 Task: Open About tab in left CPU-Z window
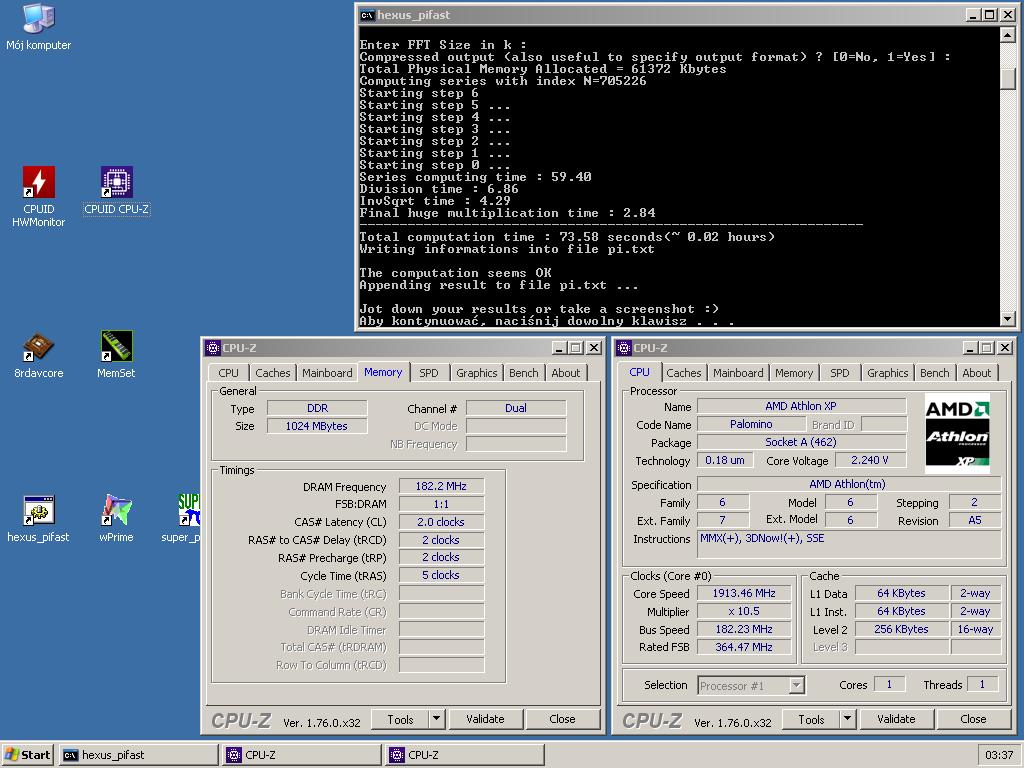pyautogui.click(x=566, y=373)
